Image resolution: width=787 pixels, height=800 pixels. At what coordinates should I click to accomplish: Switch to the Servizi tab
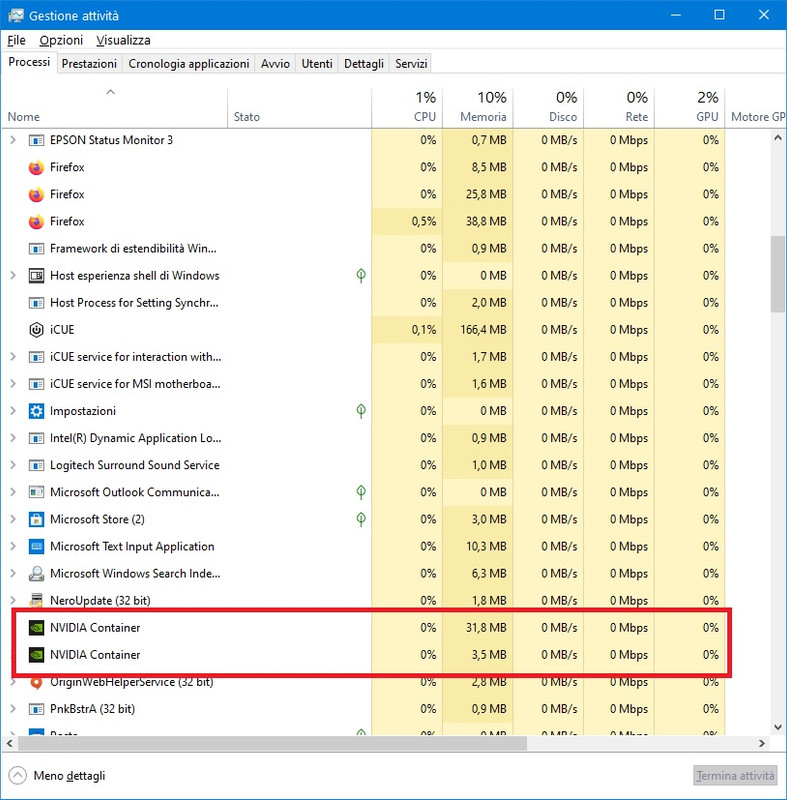(411, 64)
